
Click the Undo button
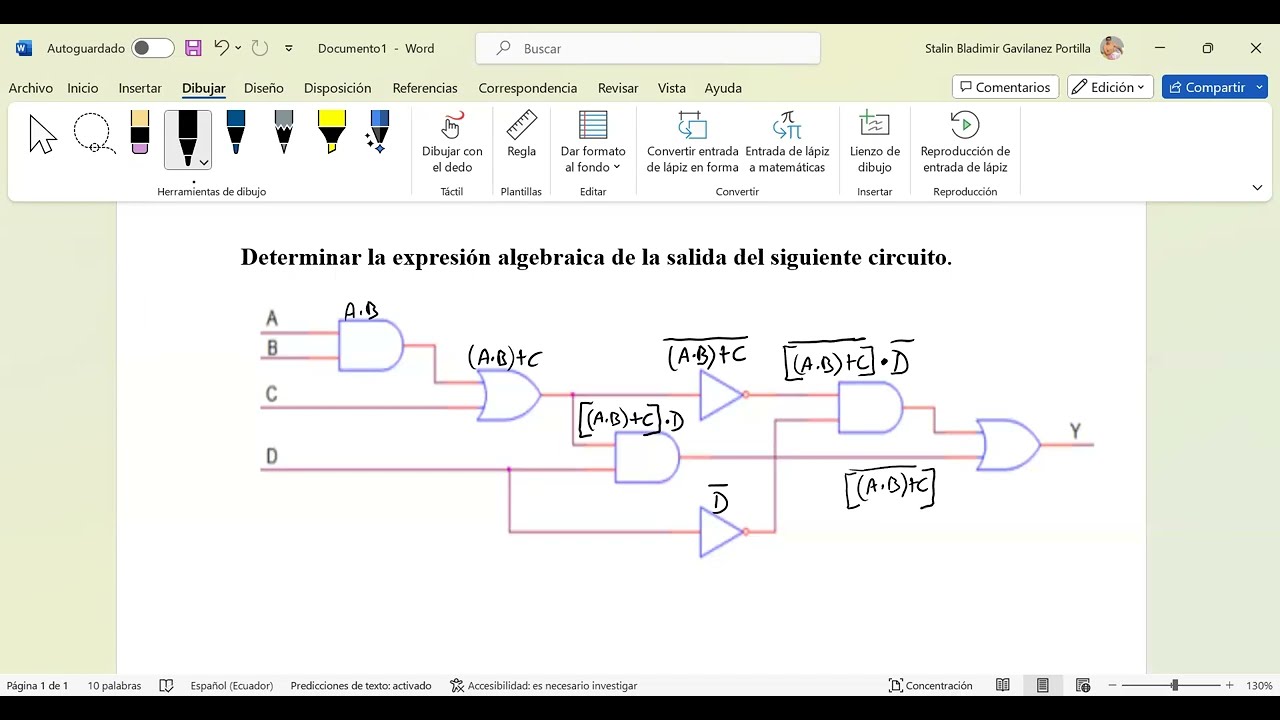click(x=222, y=47)
